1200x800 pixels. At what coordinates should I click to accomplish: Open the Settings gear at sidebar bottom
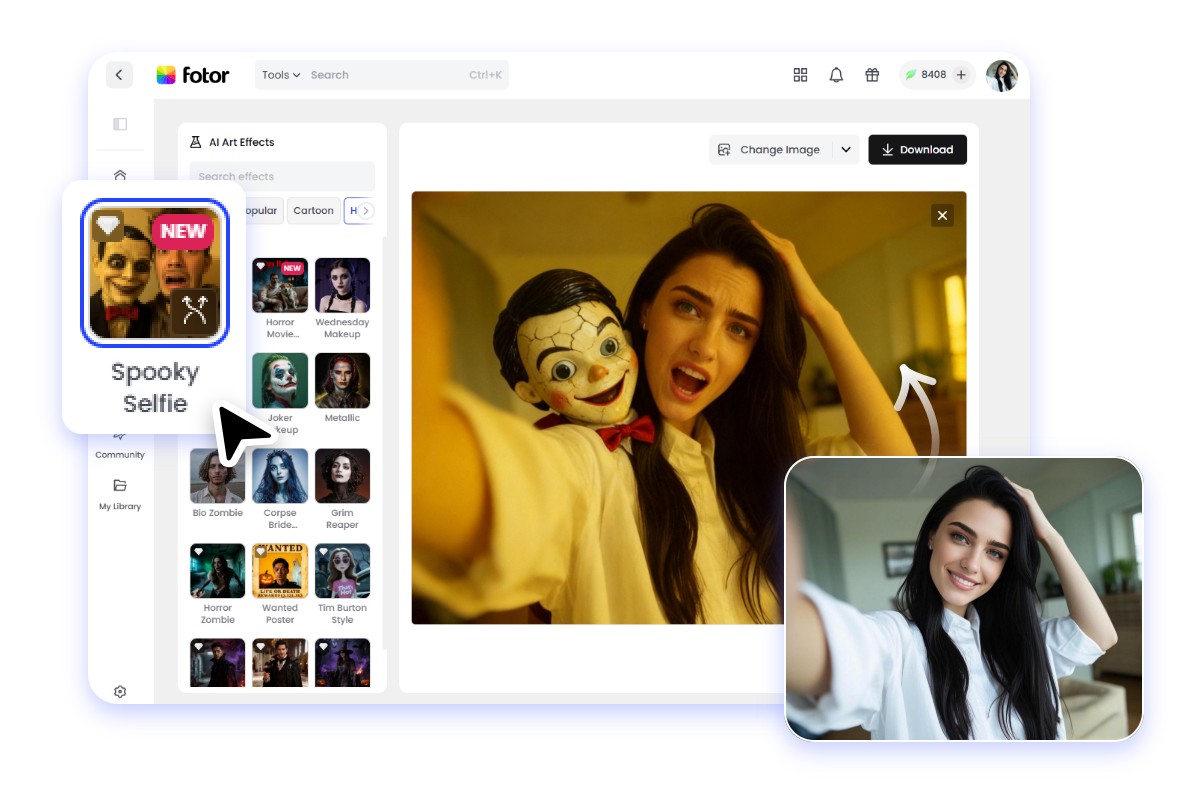tap(120, 691)
